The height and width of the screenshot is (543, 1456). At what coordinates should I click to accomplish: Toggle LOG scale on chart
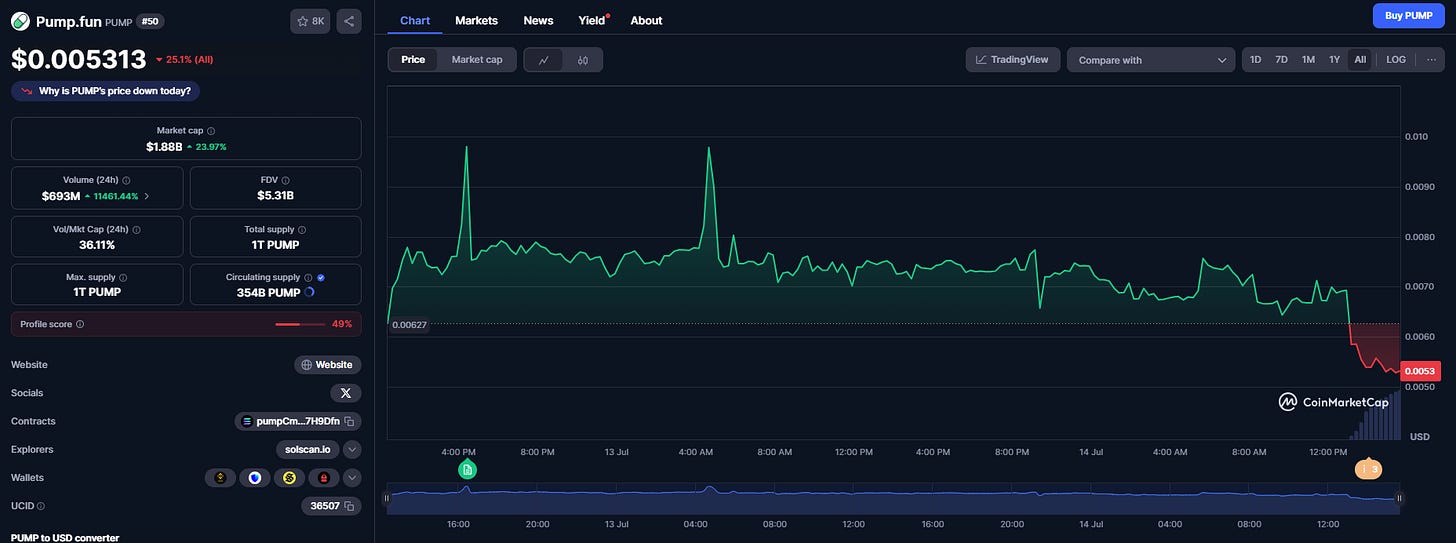pos(1396,60)
